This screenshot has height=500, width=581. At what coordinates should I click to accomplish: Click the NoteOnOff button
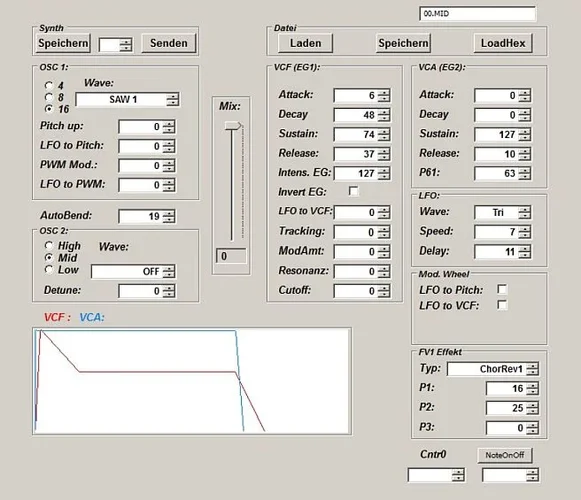pyautogui.click(x=505, y=455)
